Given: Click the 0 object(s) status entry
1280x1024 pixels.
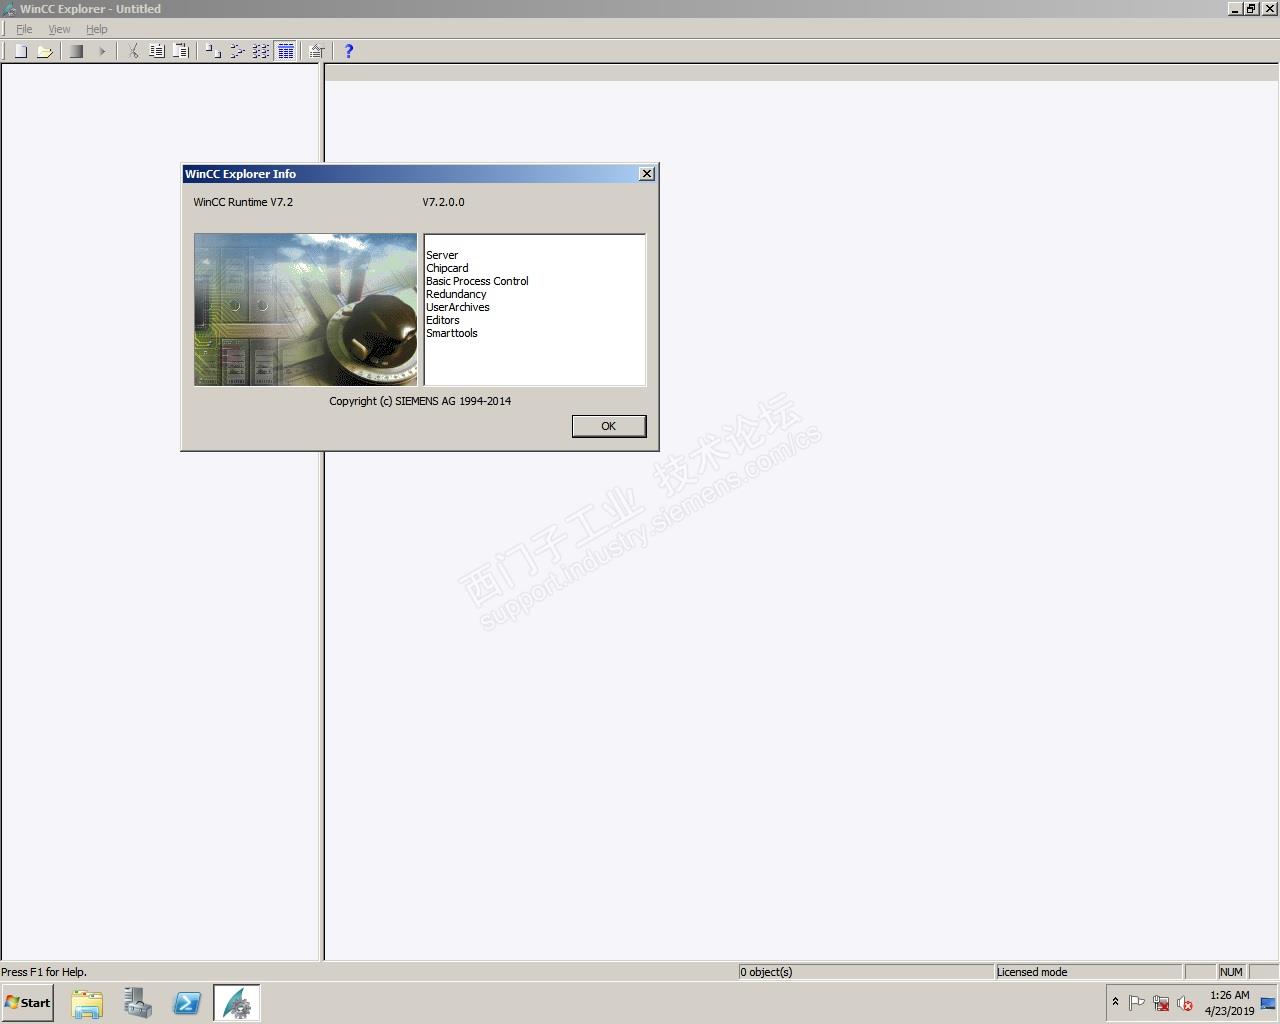Looking at the screenshot, I should click(865, 972).
